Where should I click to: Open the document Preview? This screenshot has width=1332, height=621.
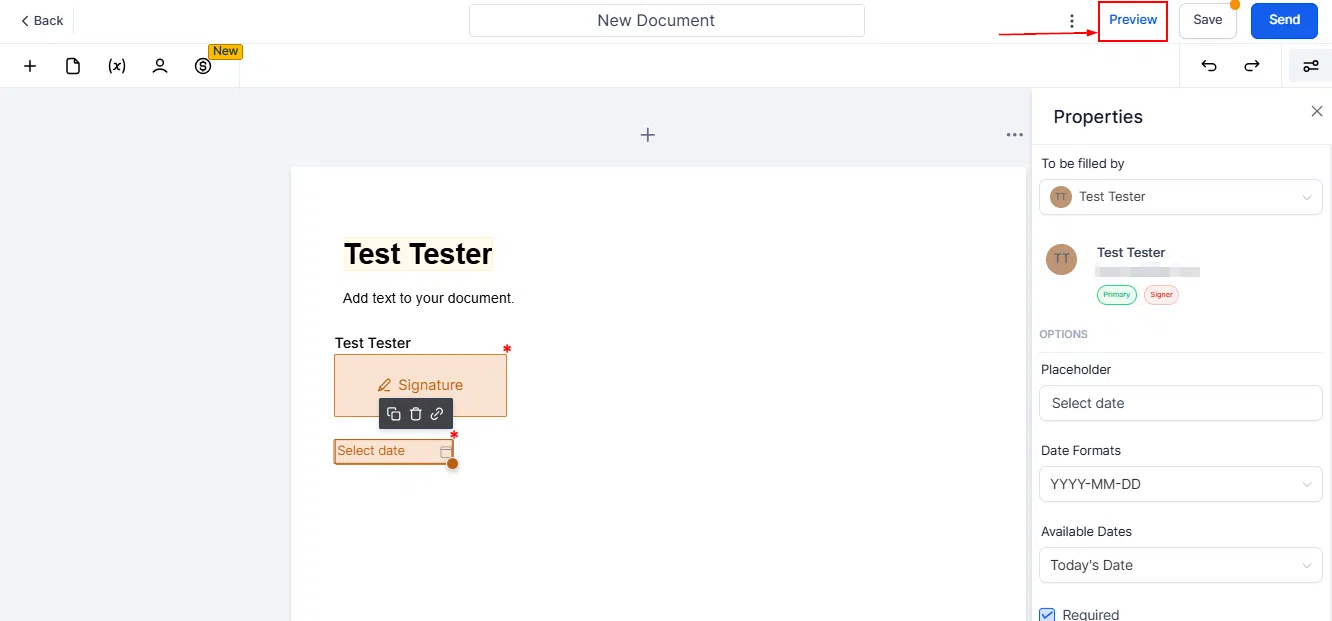click(x=1133, y=20)
